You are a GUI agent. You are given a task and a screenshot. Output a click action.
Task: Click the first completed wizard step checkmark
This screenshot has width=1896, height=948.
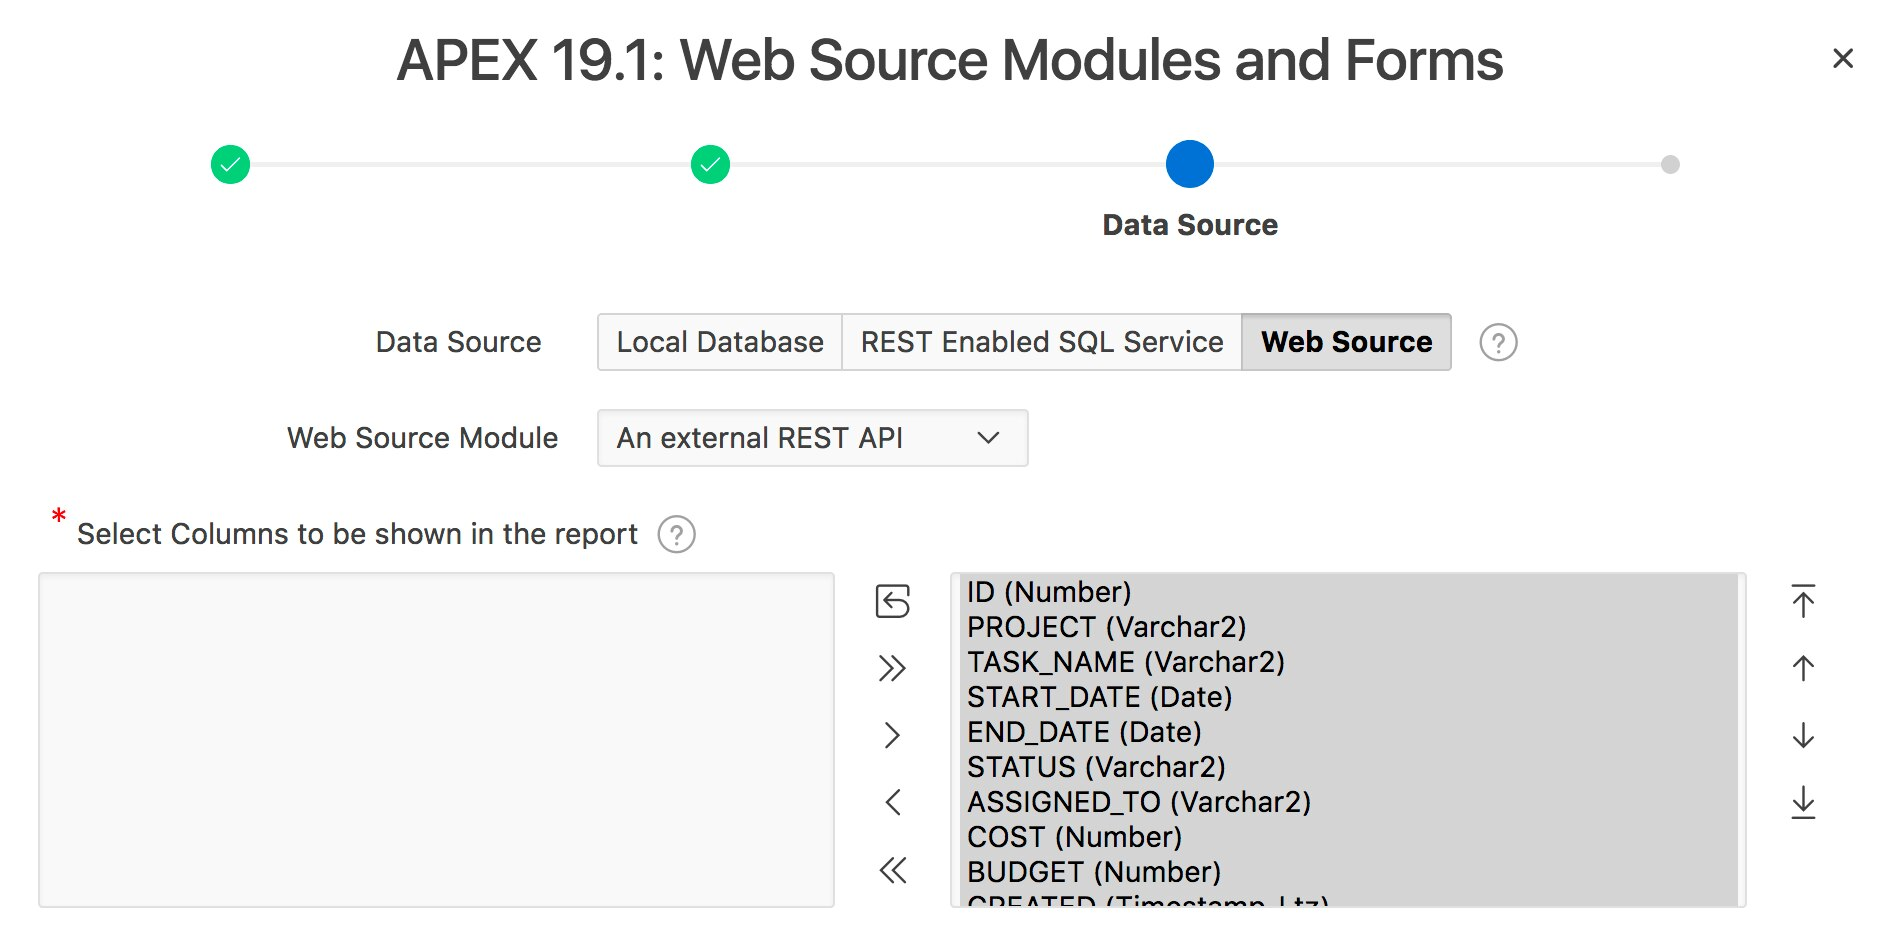(230, 164)
